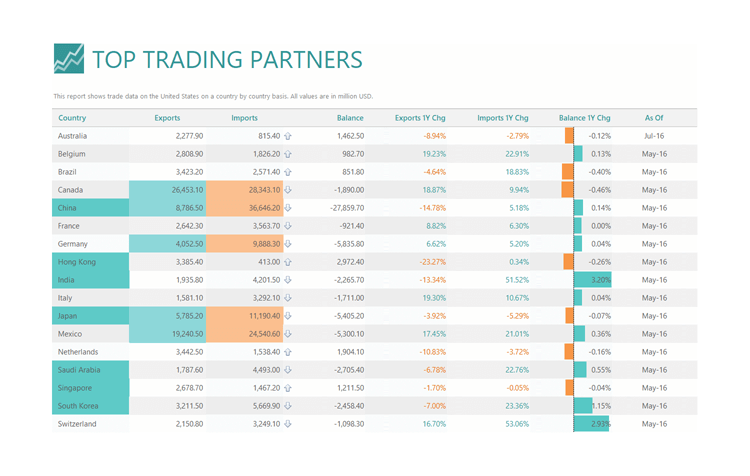The height and width of the screenshot is (476, 750).
Task: Click the down arrow icon in Canada row
Action: tap(287, 190)
